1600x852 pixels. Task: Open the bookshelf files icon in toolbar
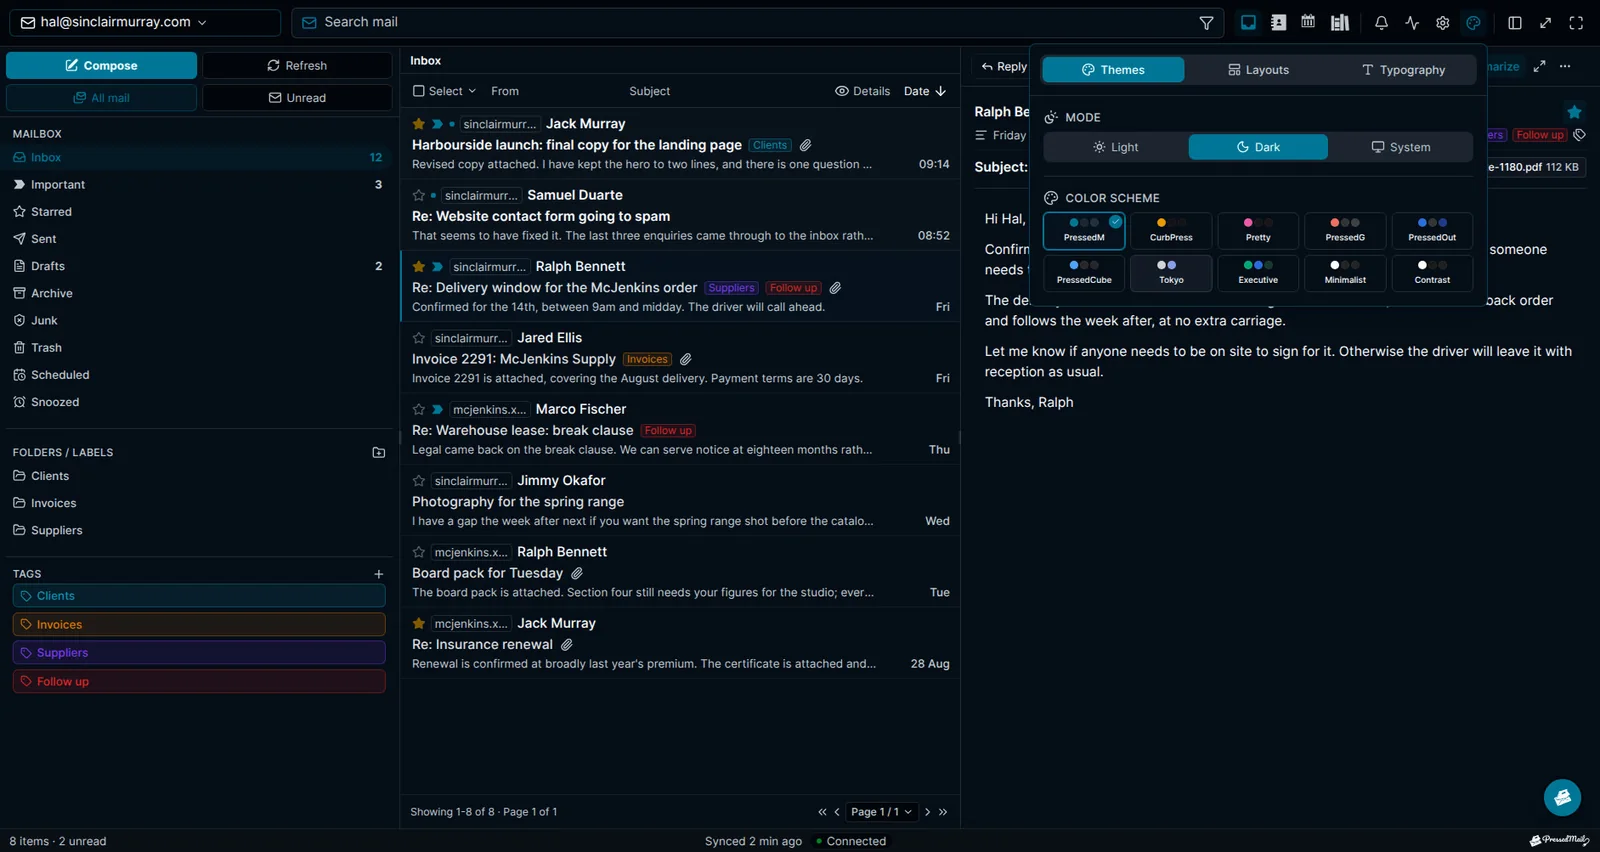pos(1340,22)
